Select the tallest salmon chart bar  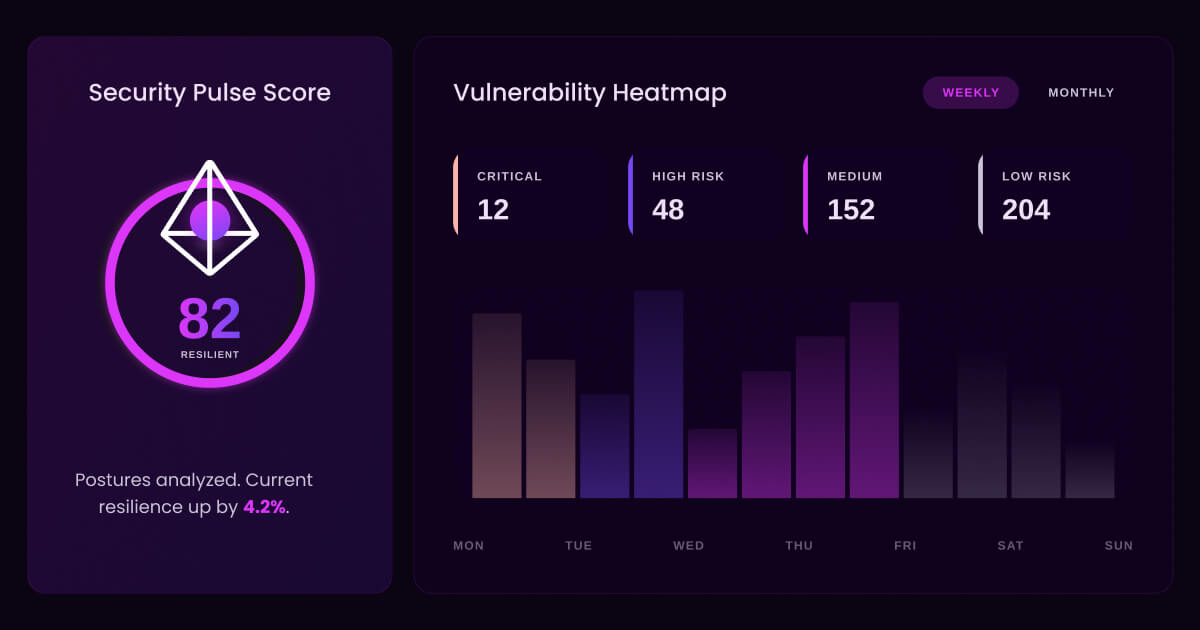497,406
